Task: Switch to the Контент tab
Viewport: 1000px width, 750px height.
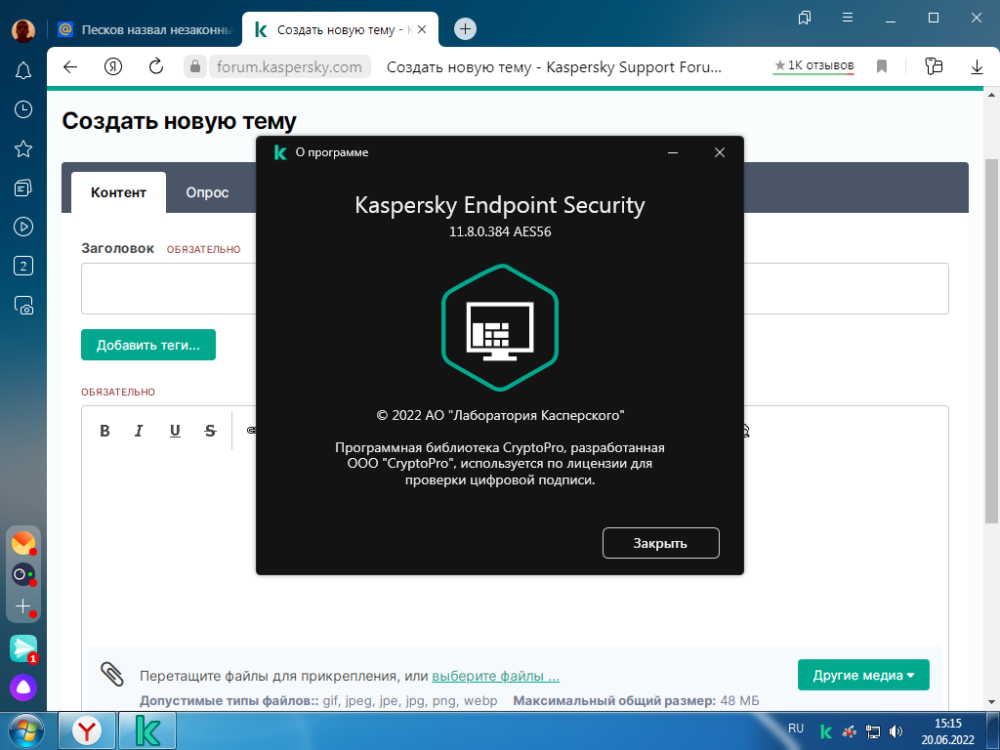Action: (x=119, y=192)
